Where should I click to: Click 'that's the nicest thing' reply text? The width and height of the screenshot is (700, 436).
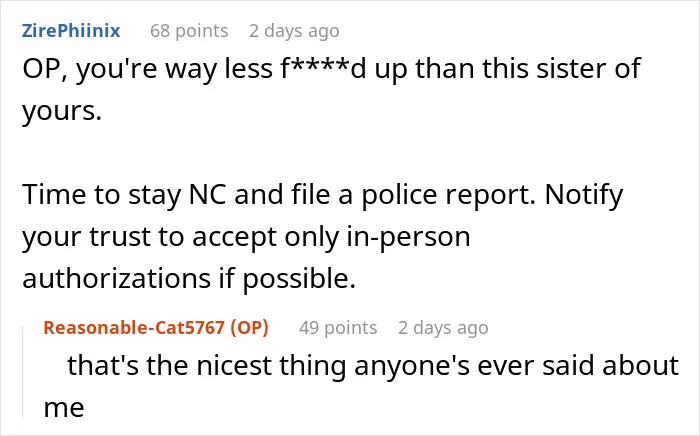[206, 365]
